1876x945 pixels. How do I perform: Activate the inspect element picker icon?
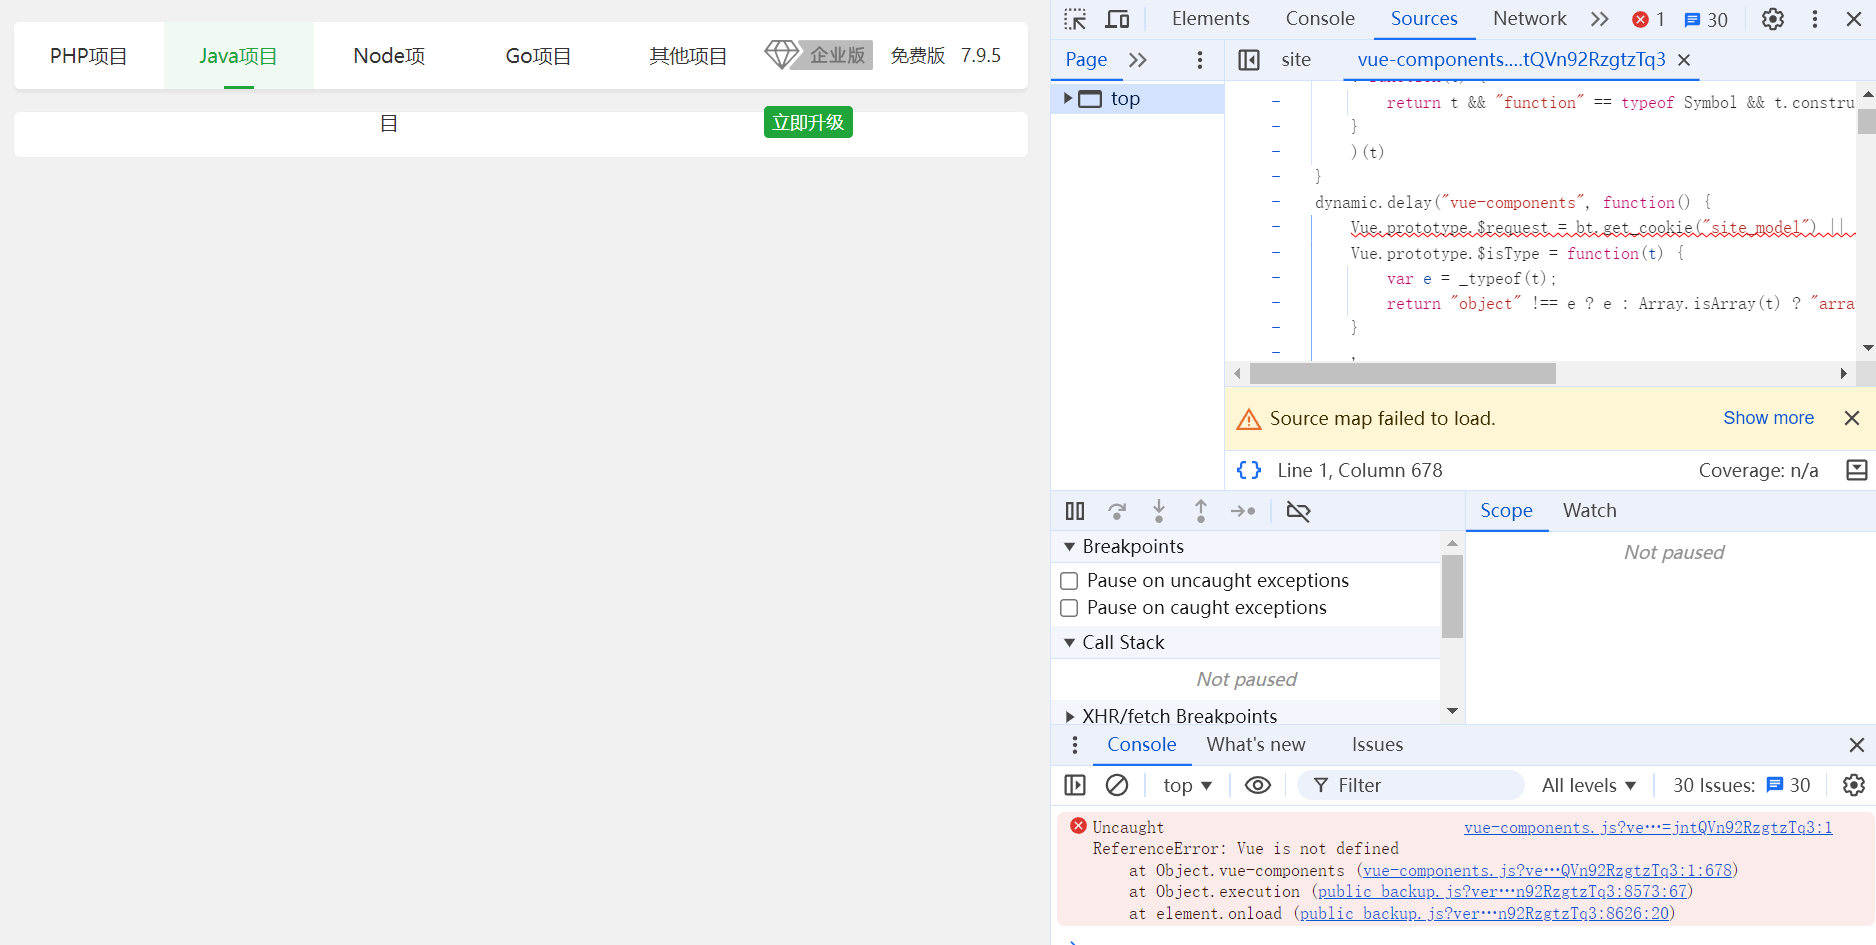click(x=1075, y=19)
